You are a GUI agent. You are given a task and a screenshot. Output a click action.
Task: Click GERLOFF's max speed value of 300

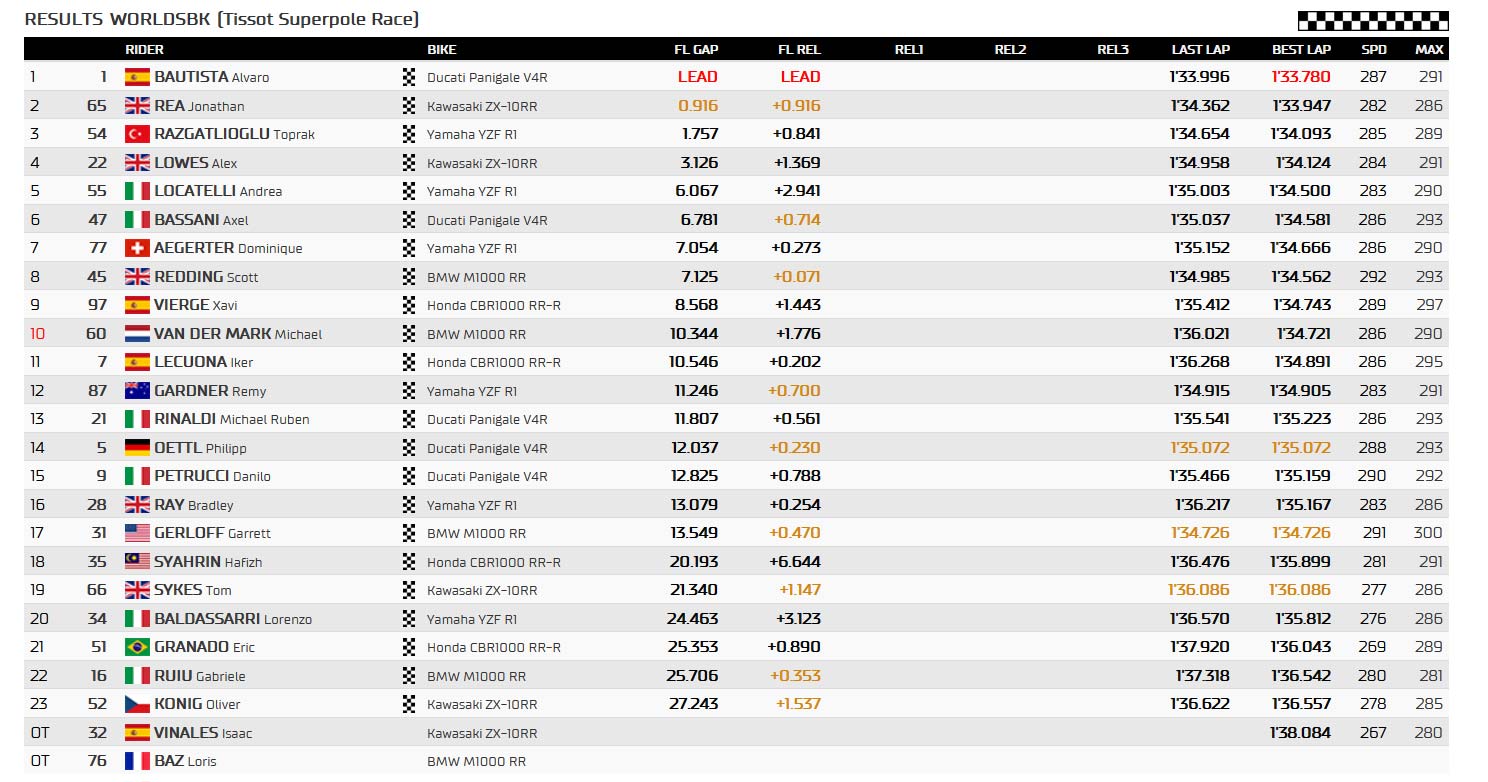(1429, 533)
